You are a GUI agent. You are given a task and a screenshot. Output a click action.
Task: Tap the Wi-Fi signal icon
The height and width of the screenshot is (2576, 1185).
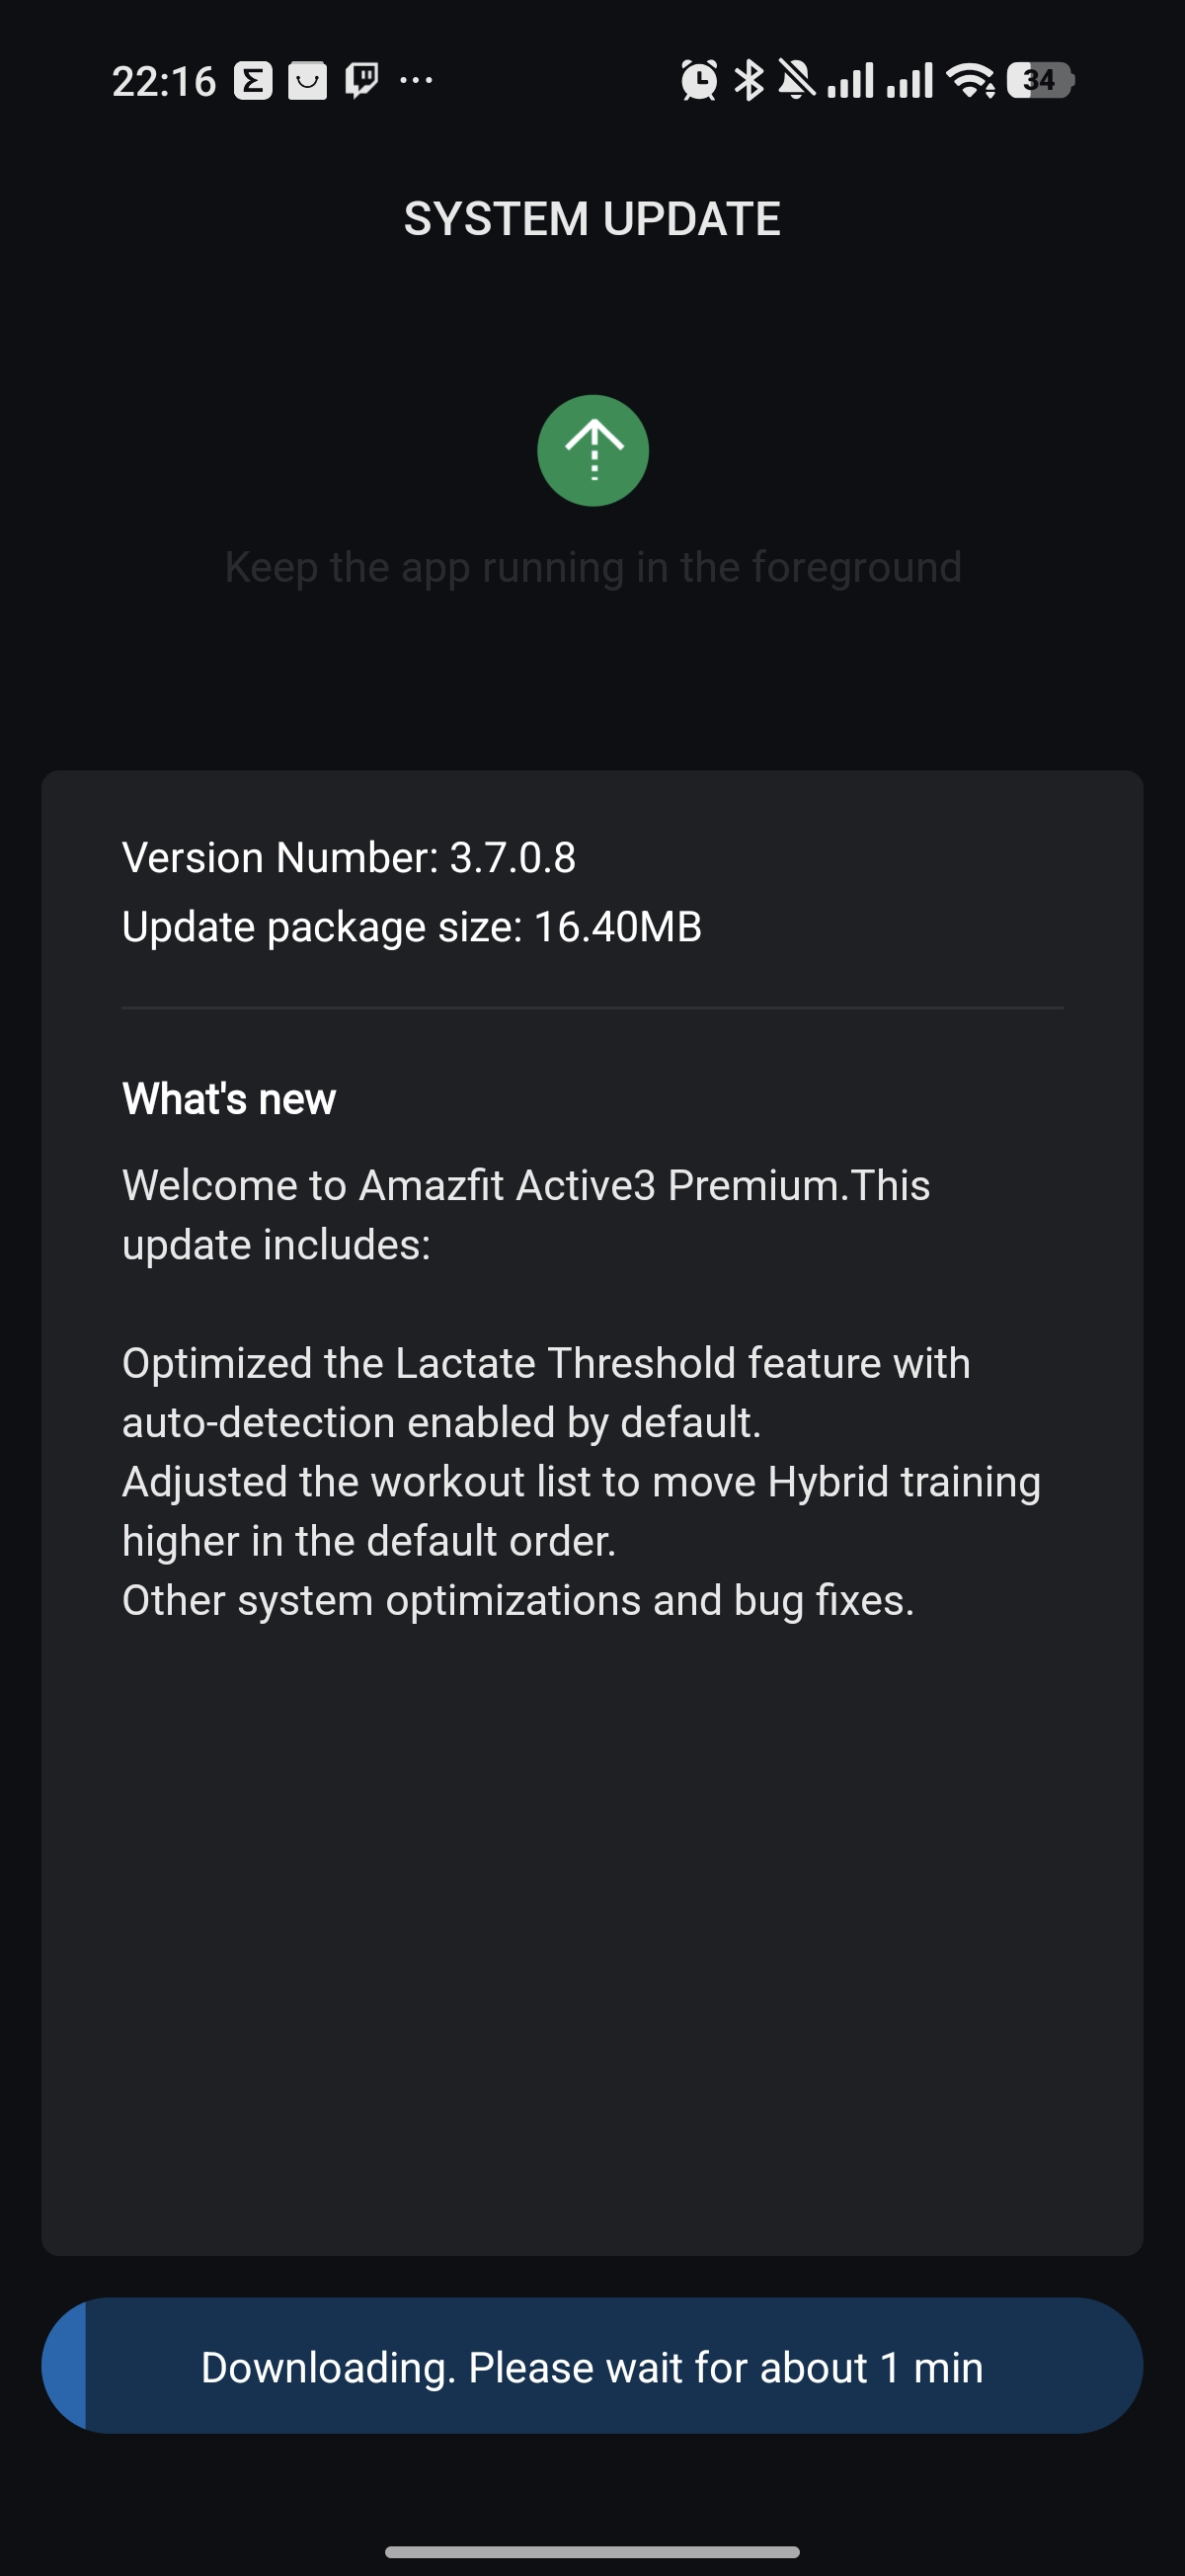tap(971, 80)
